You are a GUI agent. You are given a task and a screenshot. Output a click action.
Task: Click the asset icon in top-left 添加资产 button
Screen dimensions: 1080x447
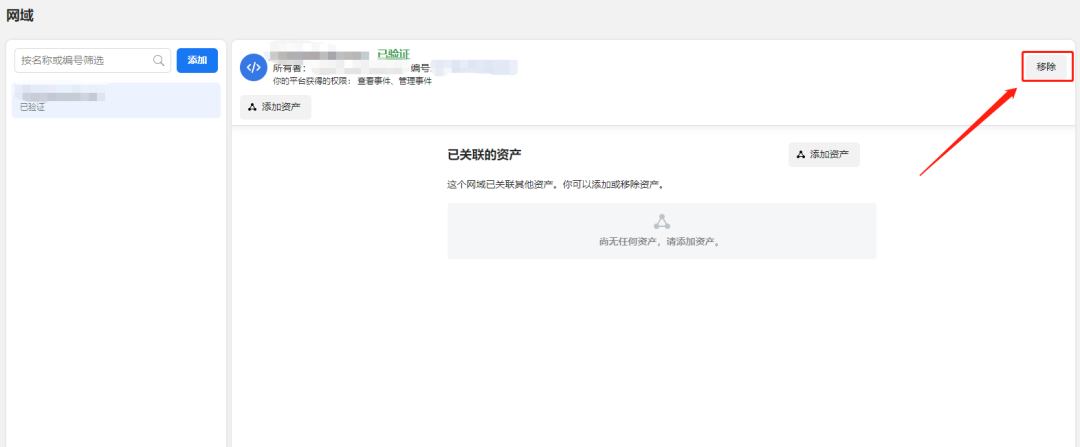252,107
